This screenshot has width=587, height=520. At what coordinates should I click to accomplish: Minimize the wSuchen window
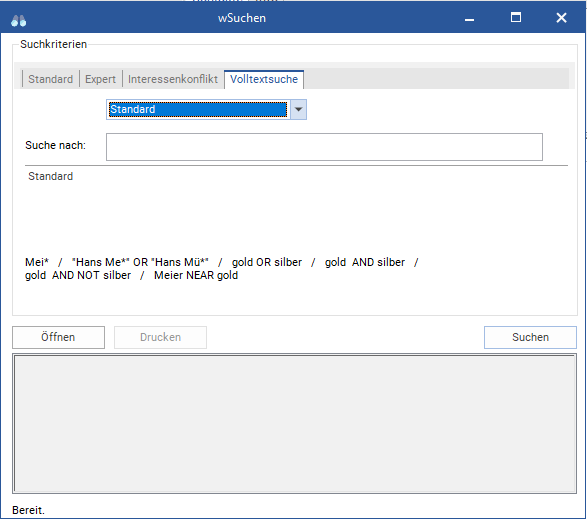[x=469, y=18]
